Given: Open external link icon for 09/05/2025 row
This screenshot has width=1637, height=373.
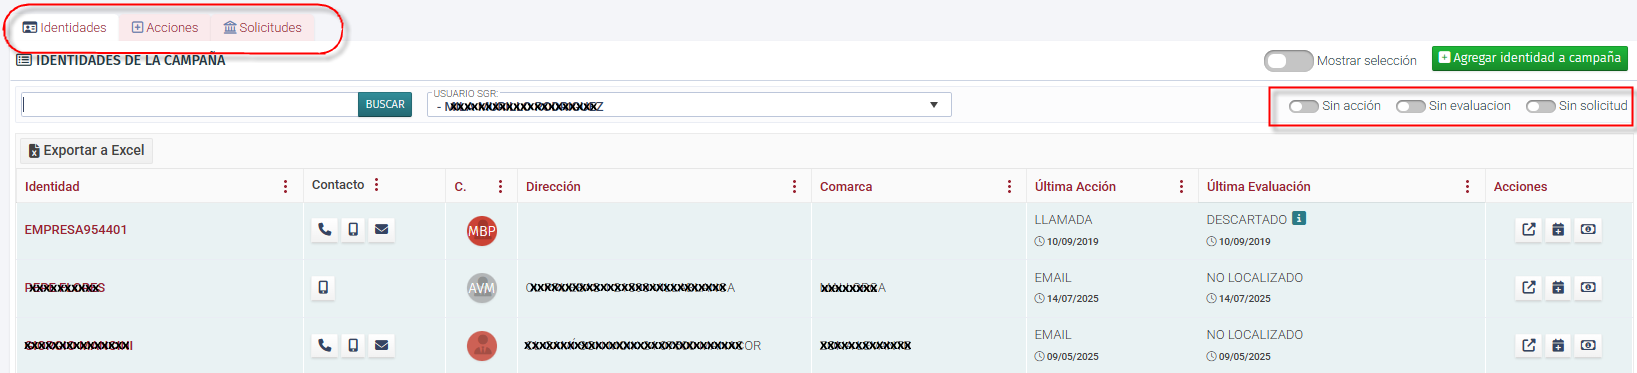Looking at the screenshot, I should pos(1529,345).
